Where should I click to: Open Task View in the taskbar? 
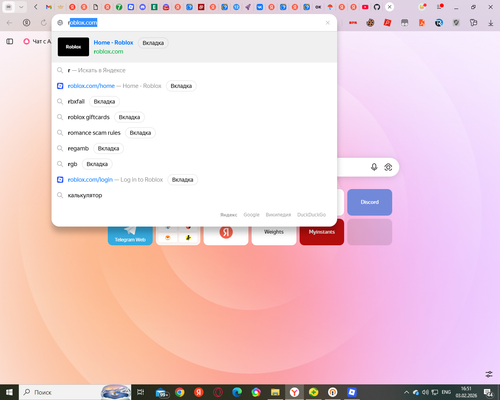(x=141, y=392)
